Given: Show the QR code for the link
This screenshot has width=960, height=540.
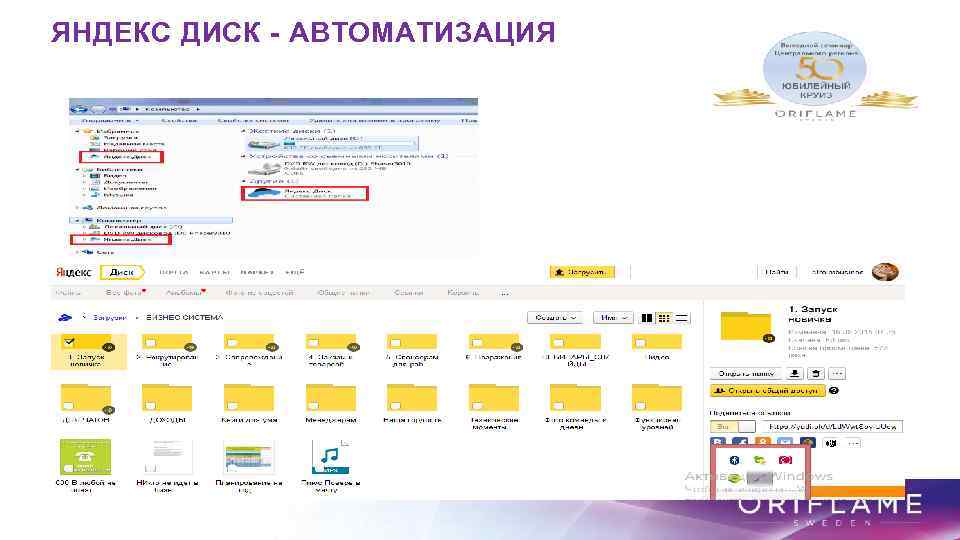Looking at the screenshot, I should (831, 443).
